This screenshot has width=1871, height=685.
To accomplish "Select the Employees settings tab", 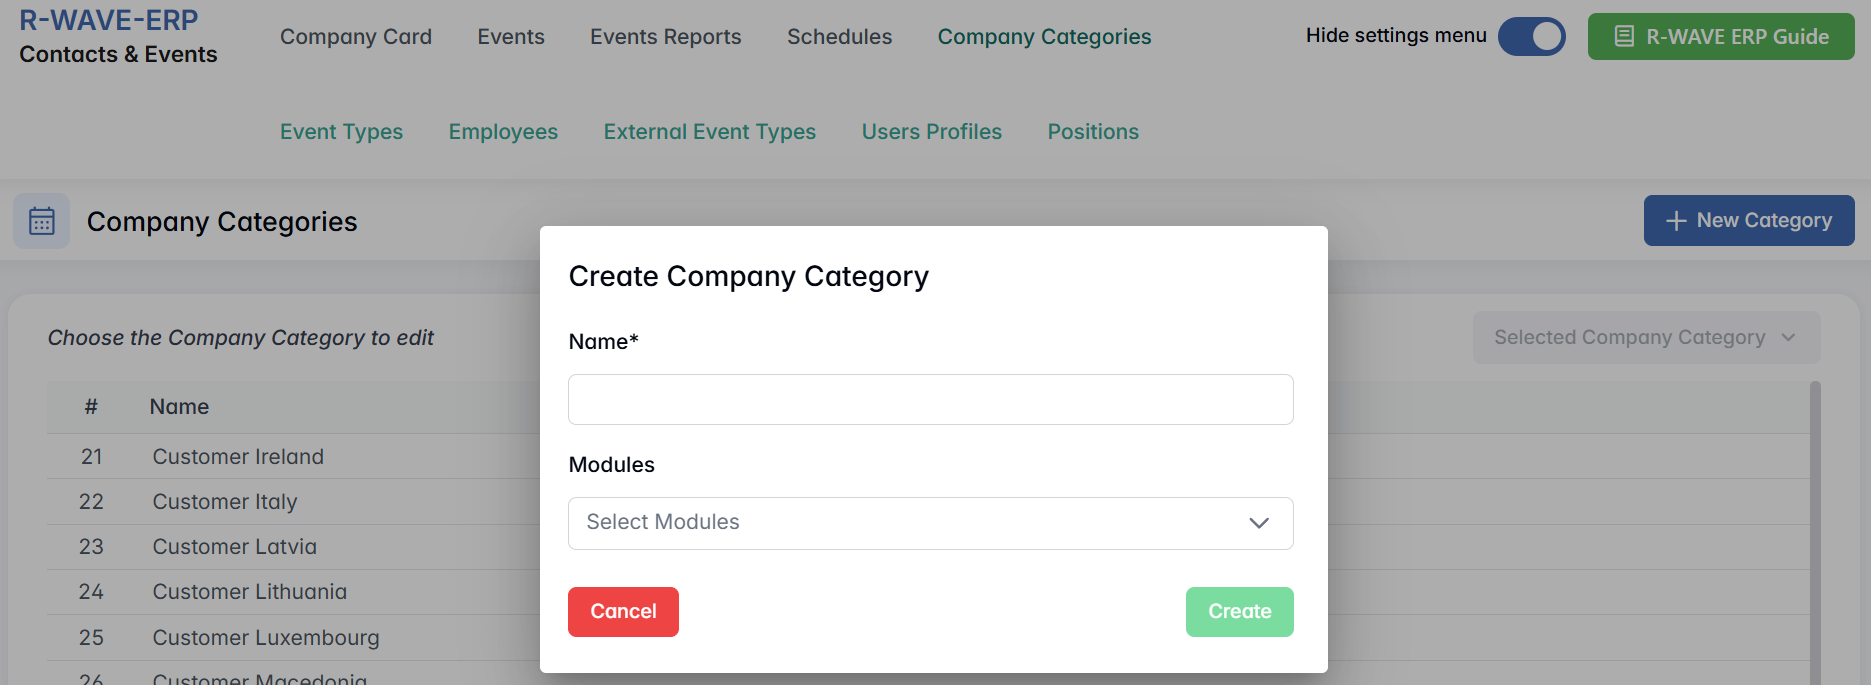I will pyautogui.click(x=503, y=132).
